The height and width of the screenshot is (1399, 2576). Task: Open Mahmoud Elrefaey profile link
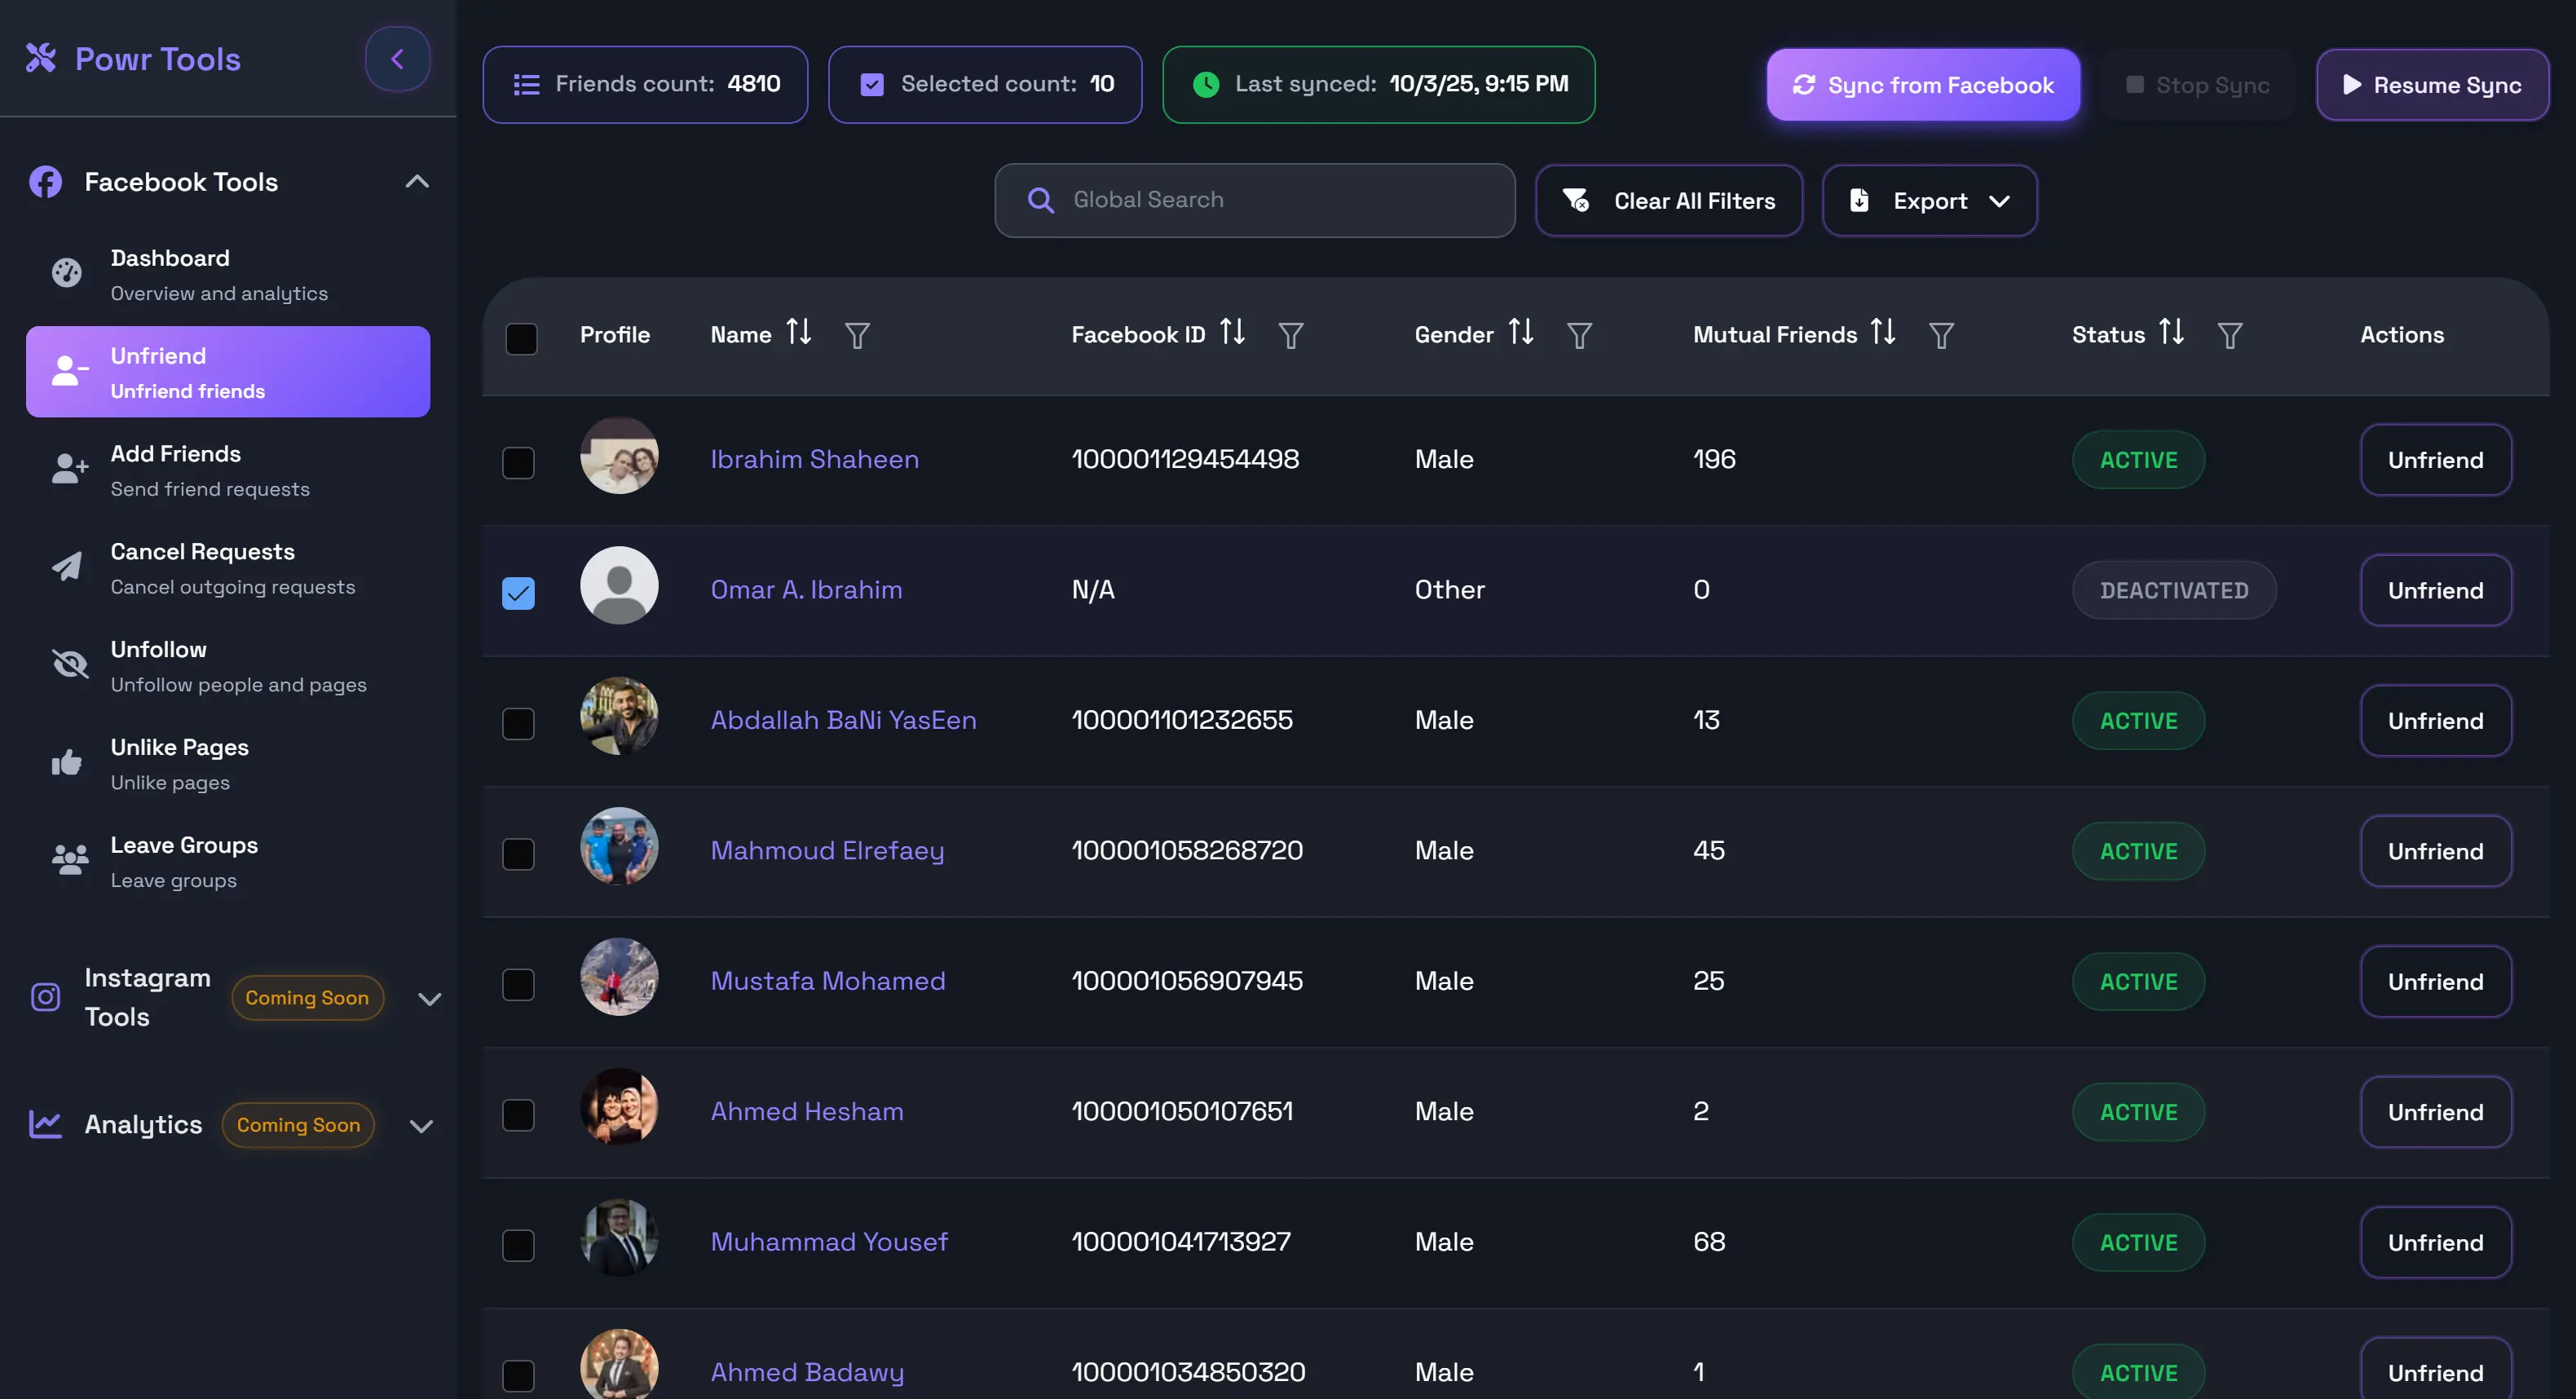827,851
